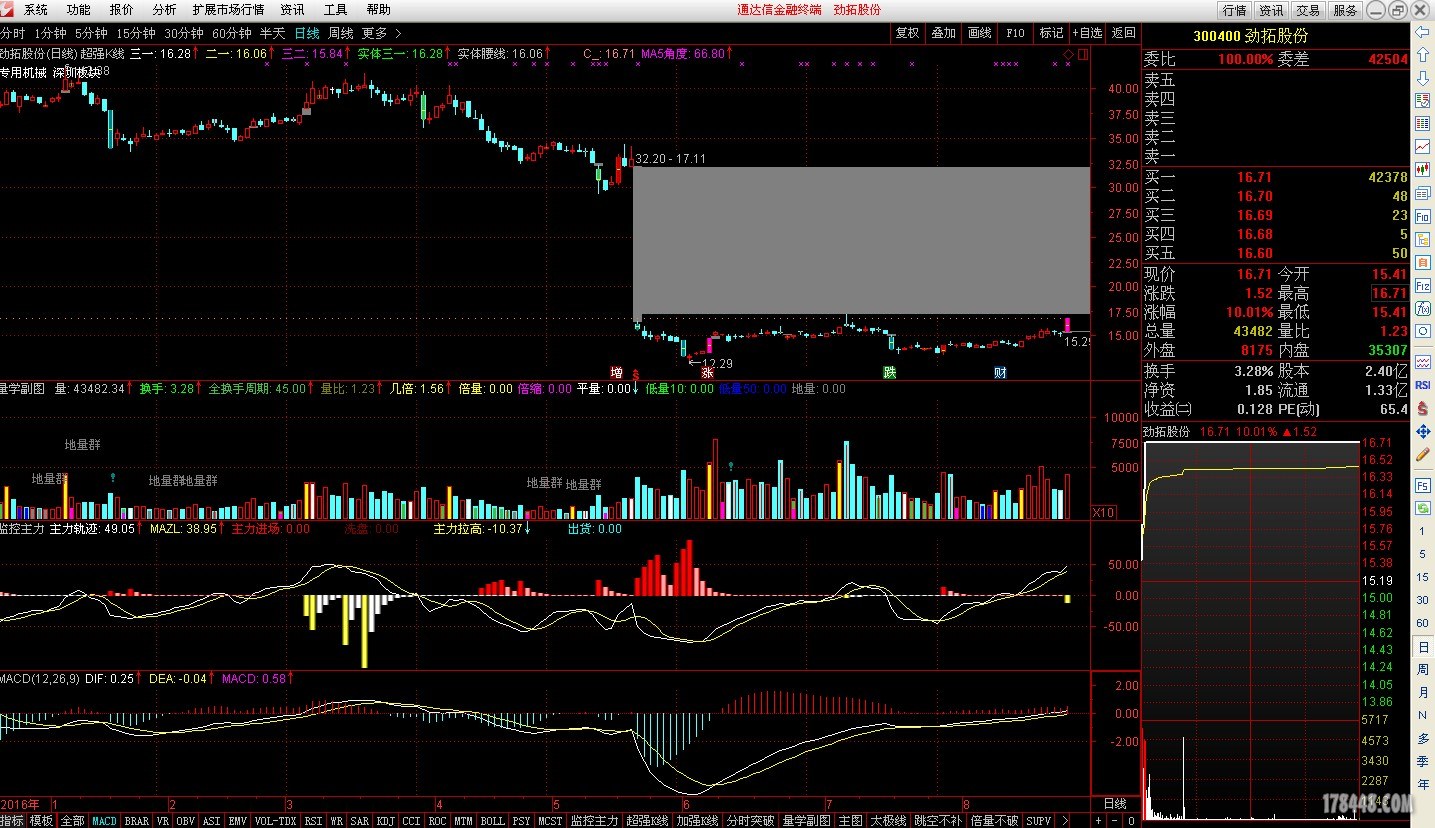Select the four-way move arrows sidebar icon

pos(1422,431)
